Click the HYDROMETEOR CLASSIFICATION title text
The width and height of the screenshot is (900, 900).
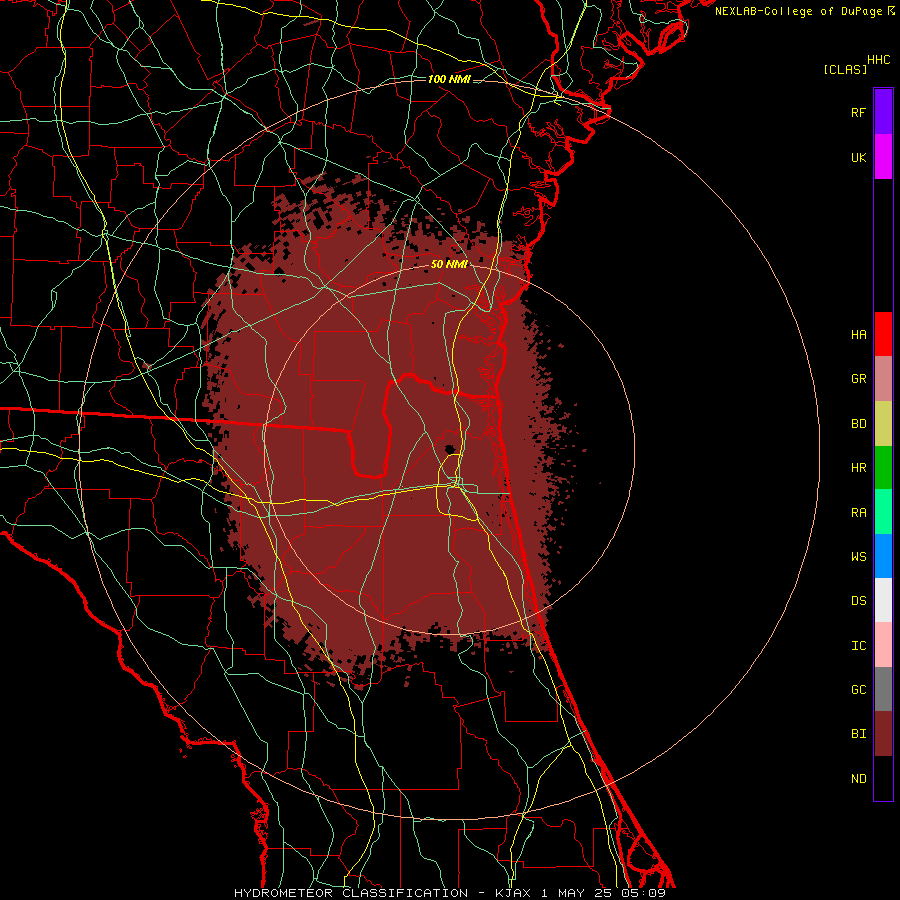[x=351, y=893]
